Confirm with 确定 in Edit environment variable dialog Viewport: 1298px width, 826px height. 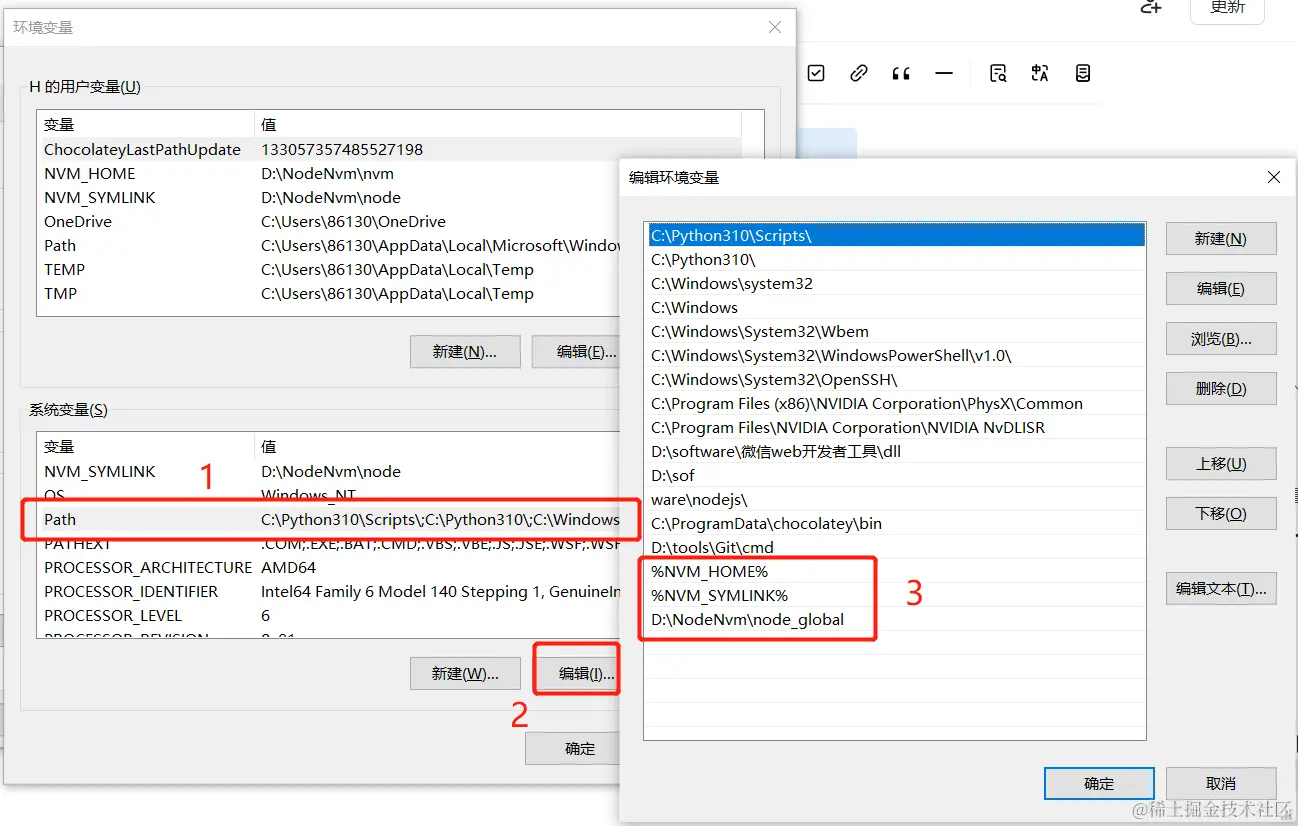coord(1099,783)
